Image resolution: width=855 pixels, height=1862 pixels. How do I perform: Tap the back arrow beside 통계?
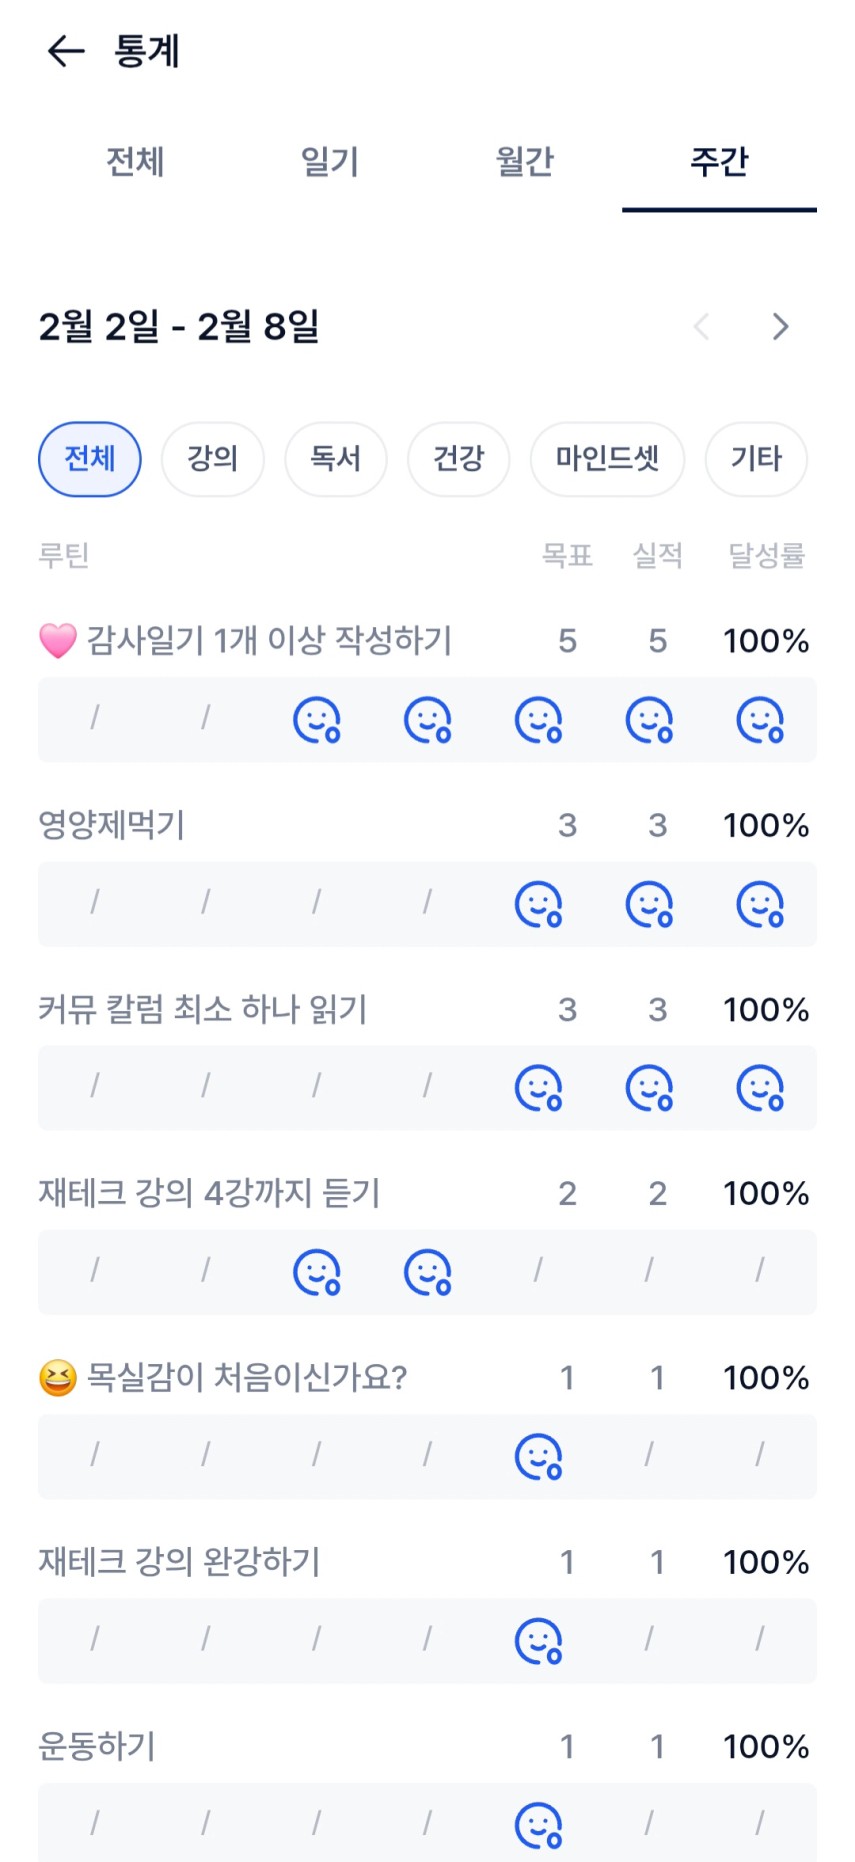click(x=66, y=51)
